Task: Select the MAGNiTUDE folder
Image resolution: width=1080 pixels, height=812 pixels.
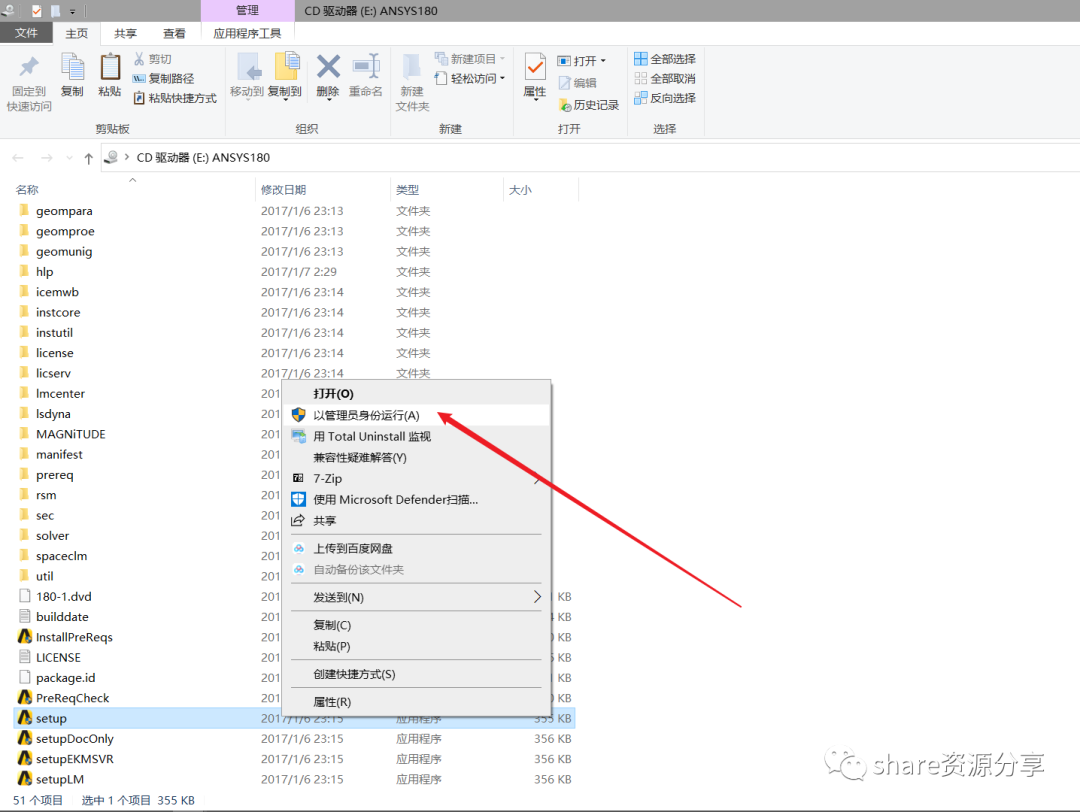Action: 62,434
